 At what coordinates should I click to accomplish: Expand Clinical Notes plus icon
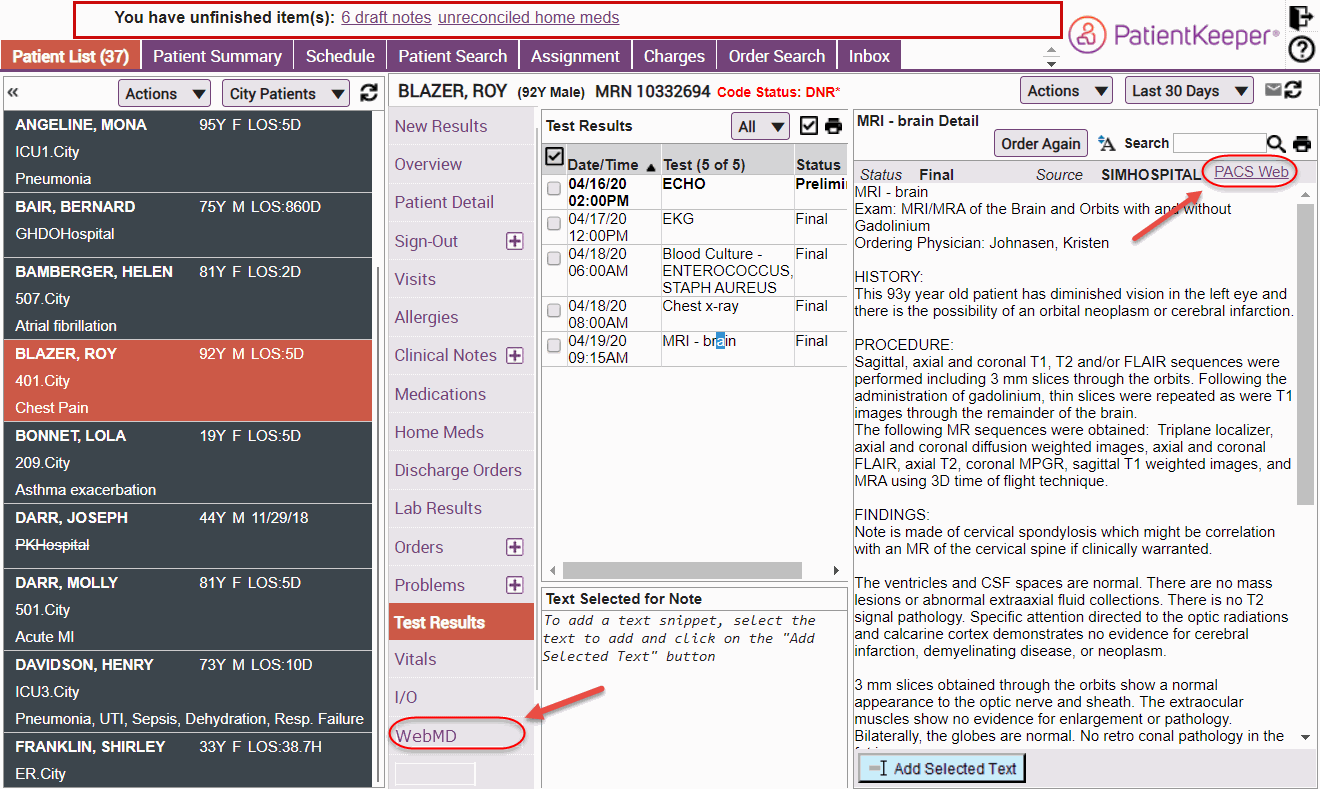[515, 356]
